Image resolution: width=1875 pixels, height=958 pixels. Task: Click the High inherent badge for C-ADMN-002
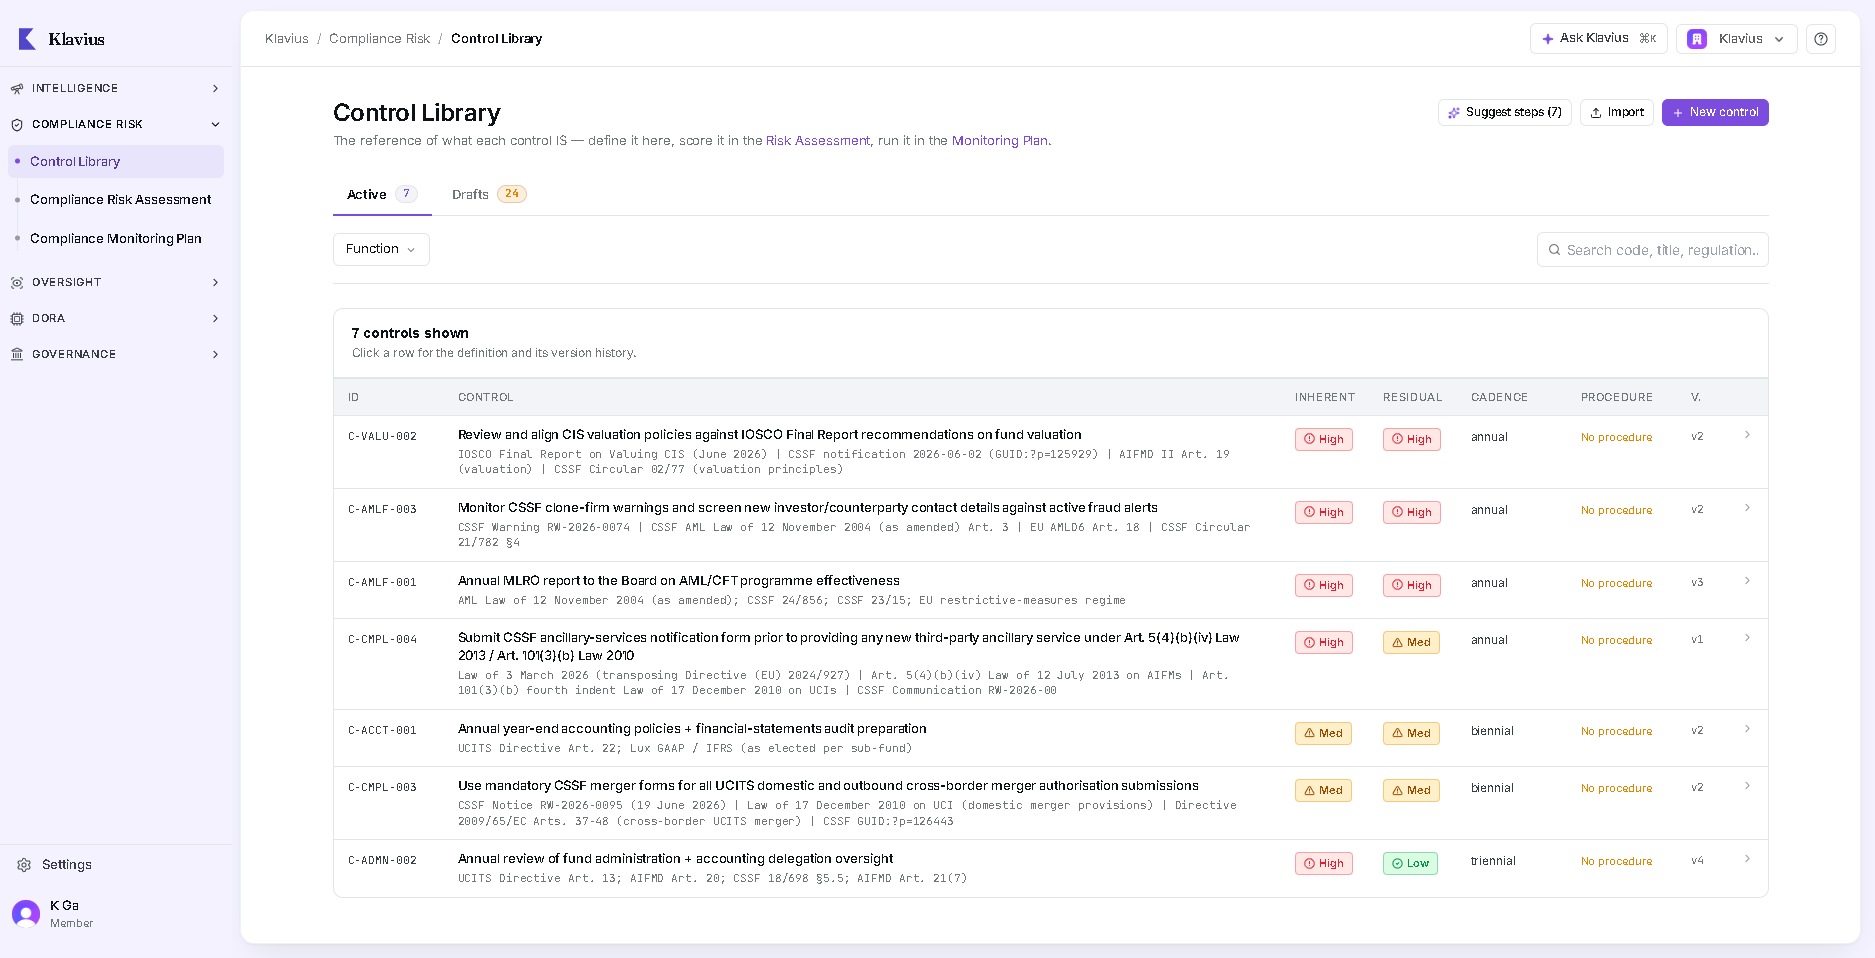point(1324,863)
